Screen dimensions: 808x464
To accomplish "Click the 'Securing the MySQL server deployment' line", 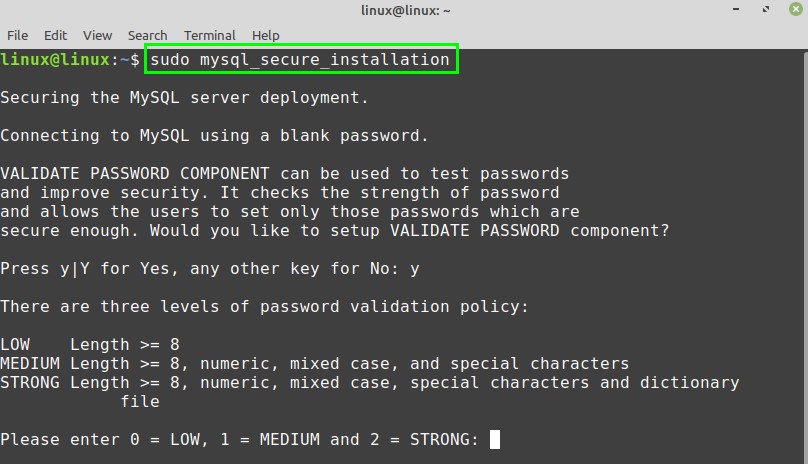I will point(185,97).
